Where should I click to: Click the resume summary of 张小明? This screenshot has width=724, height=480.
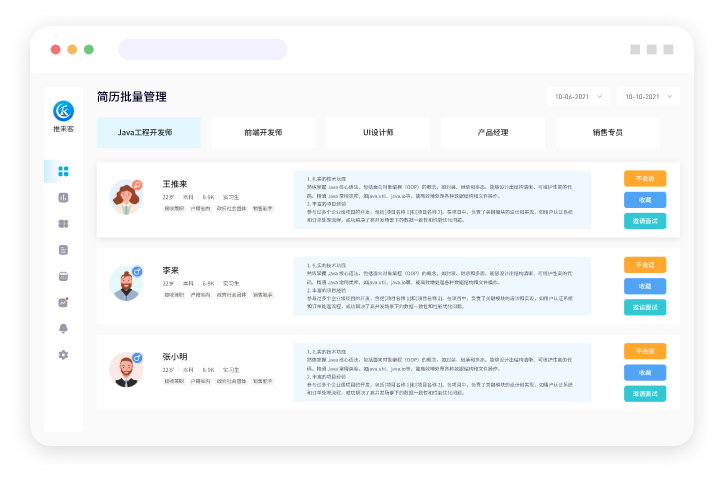tap(442, 372)
